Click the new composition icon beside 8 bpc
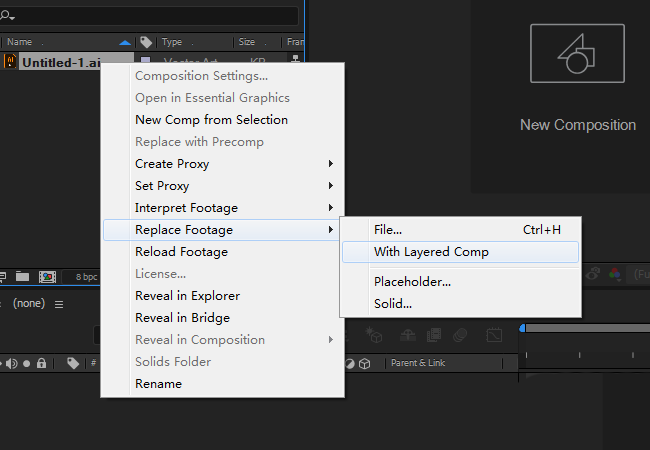650x450 pixels. point(47,276)
